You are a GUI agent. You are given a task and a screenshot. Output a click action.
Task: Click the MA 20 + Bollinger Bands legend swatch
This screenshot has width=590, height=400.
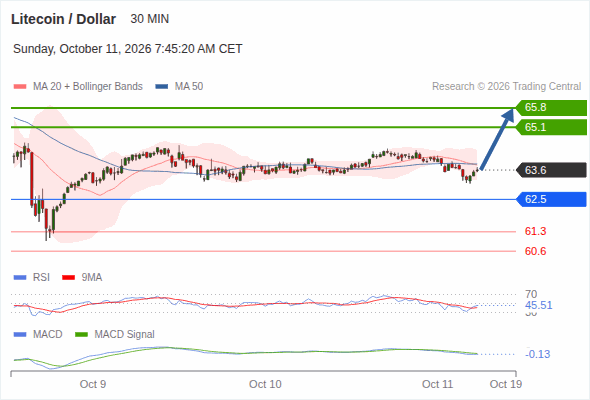coord(20,87)
